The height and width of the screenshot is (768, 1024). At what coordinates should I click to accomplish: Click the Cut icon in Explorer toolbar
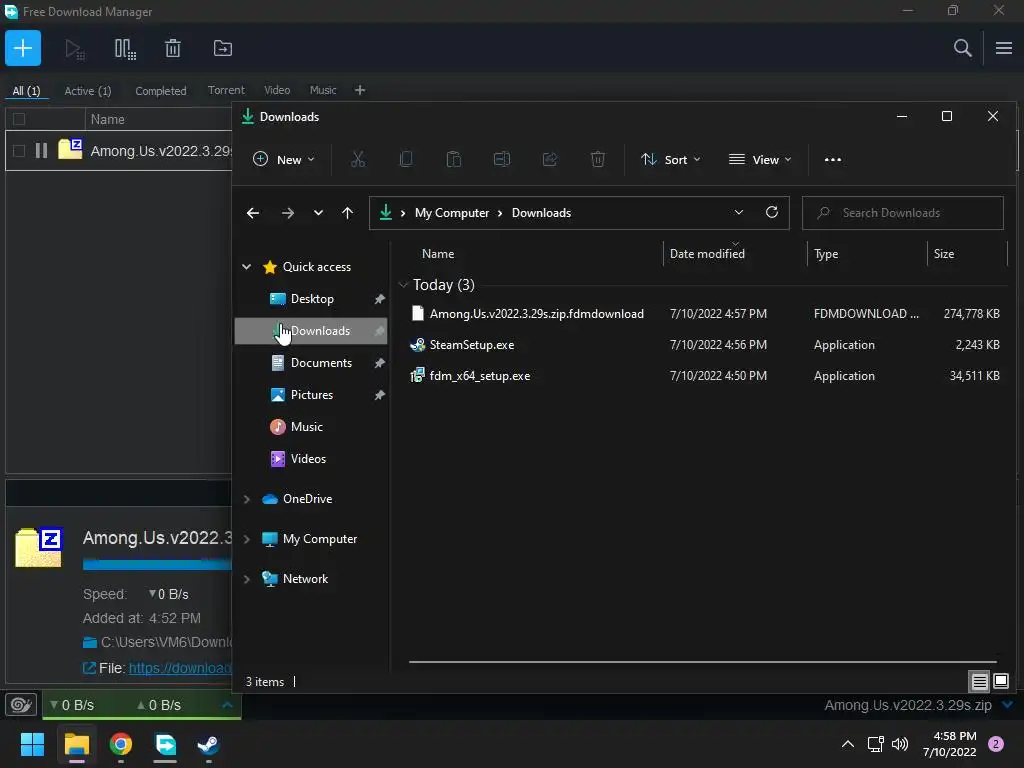coord(358,159)
